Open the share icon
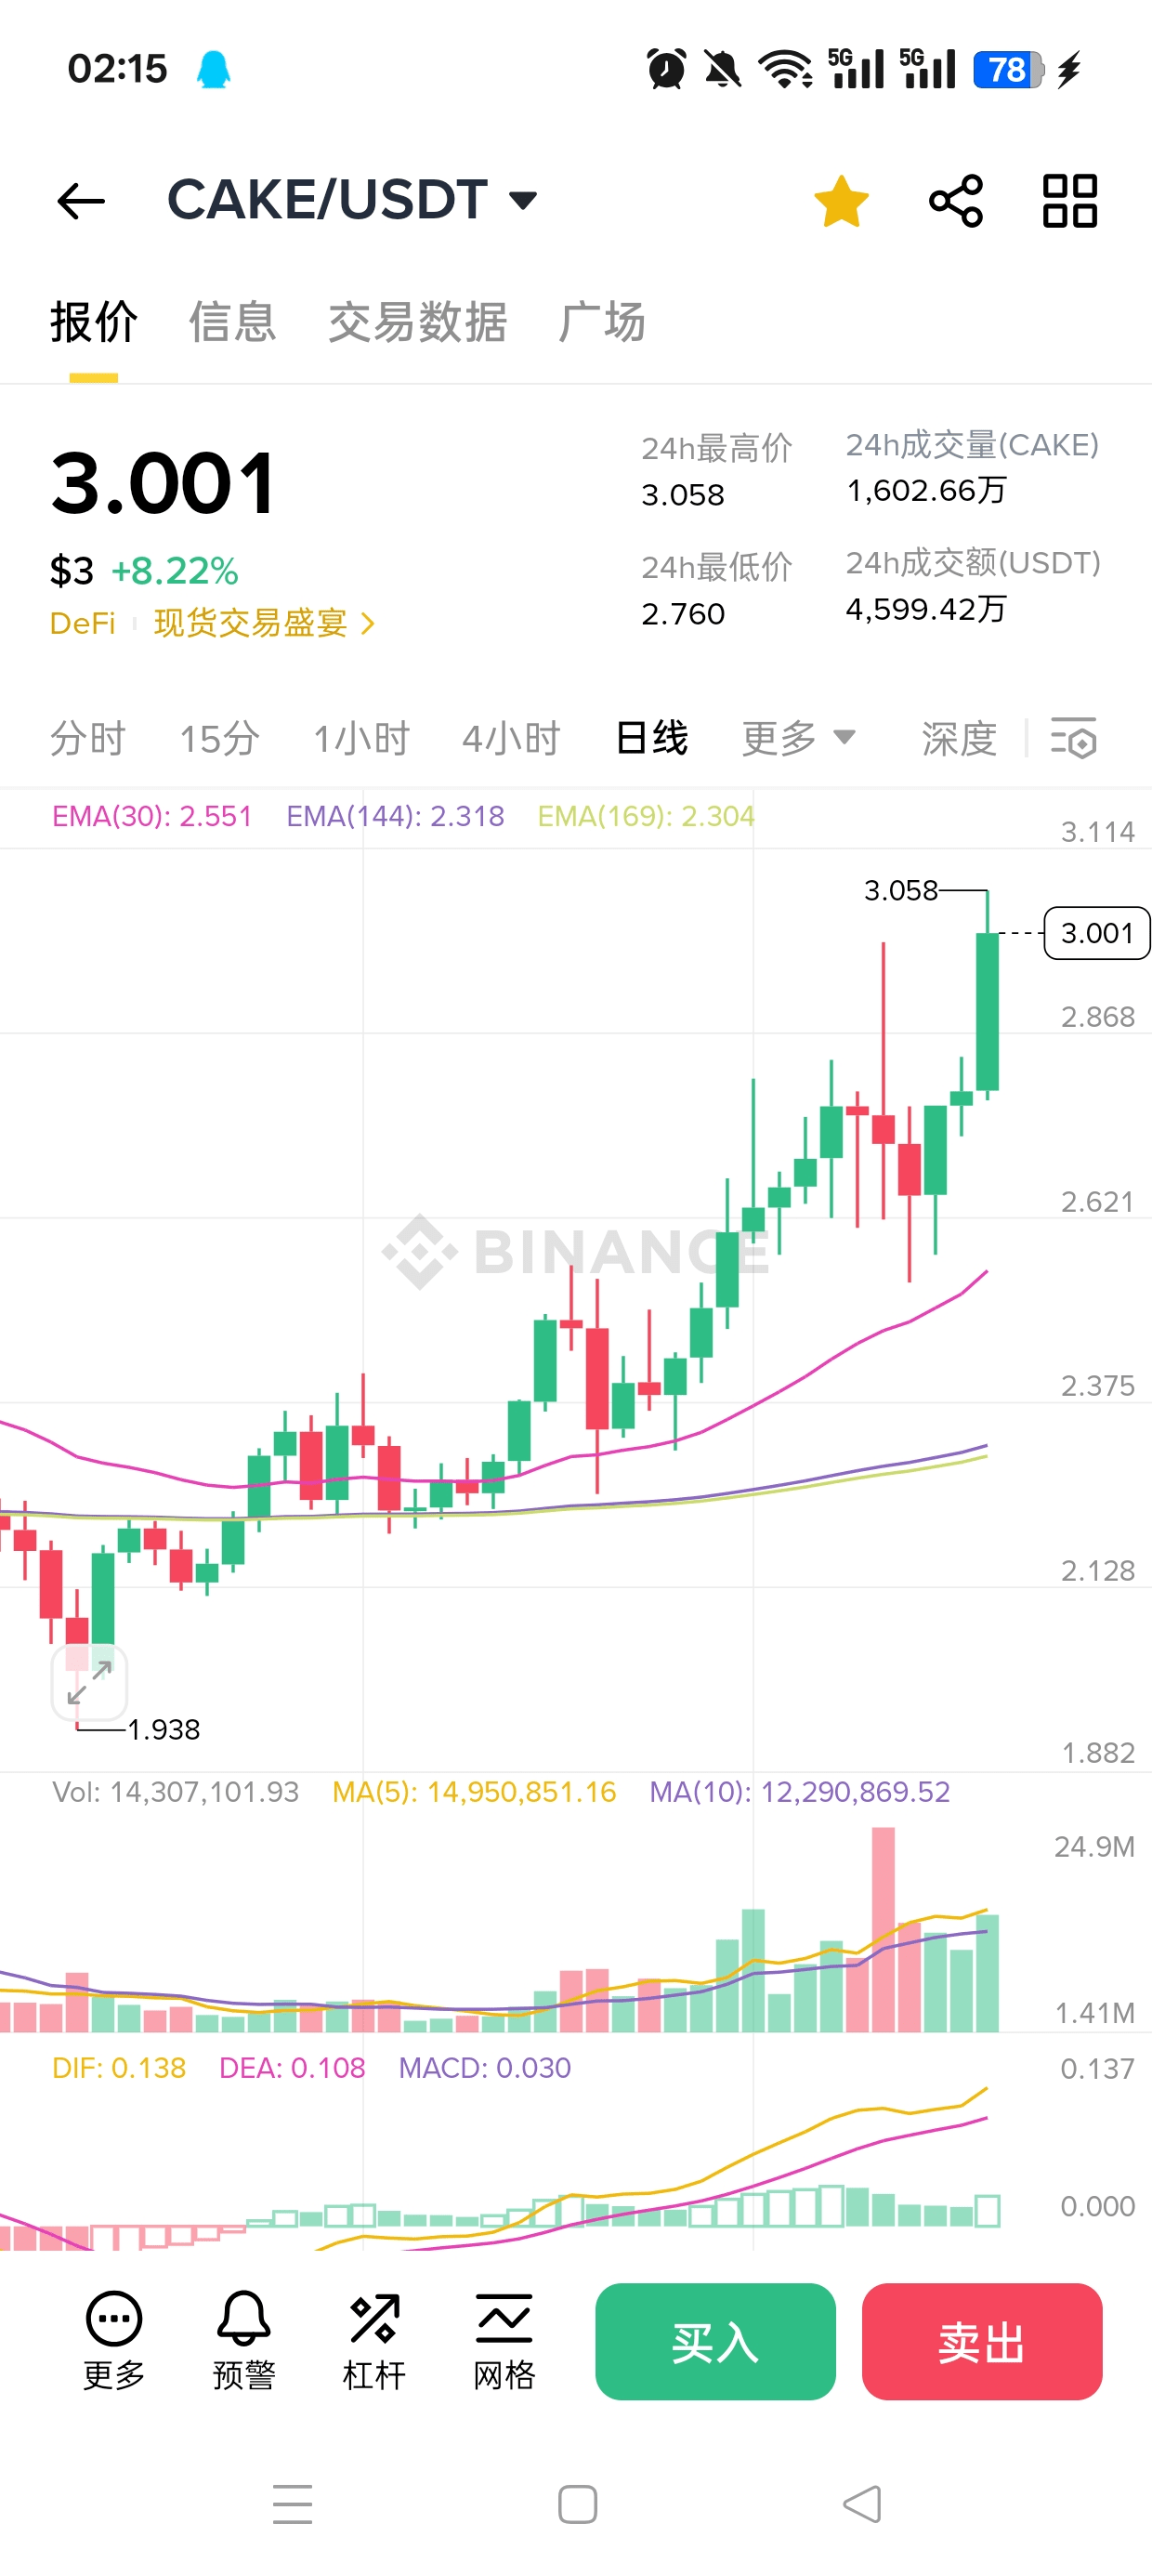 point(956,201)
